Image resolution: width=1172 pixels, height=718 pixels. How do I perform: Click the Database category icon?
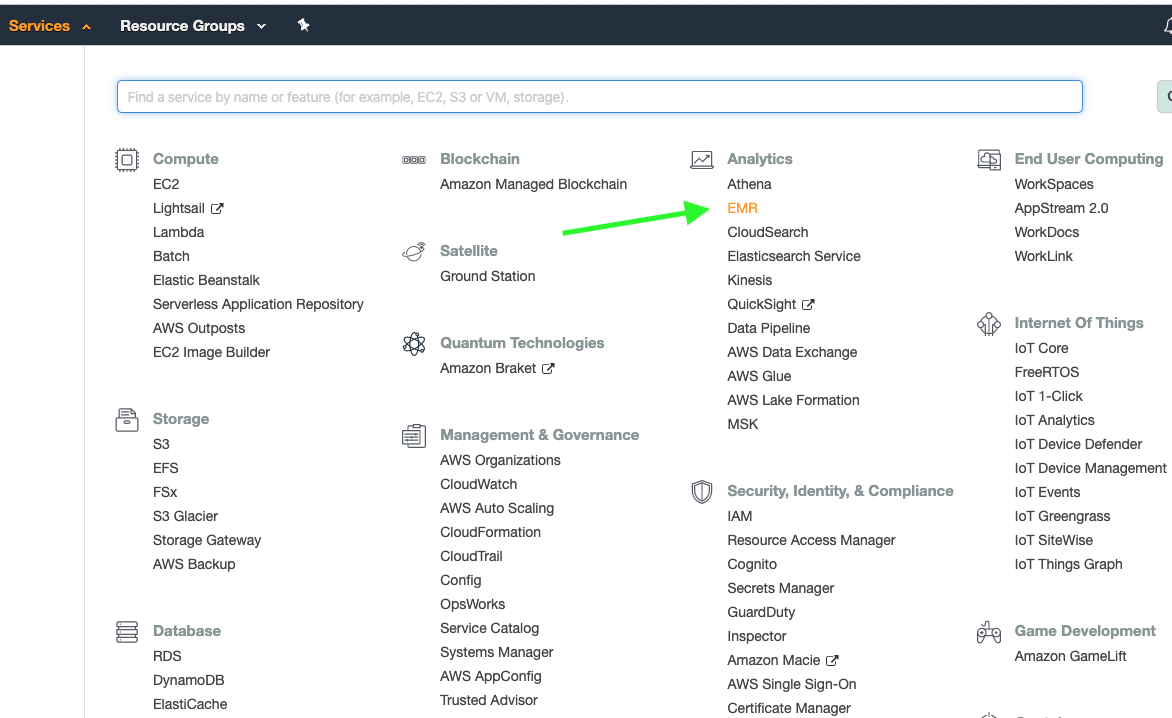point(127,631)
